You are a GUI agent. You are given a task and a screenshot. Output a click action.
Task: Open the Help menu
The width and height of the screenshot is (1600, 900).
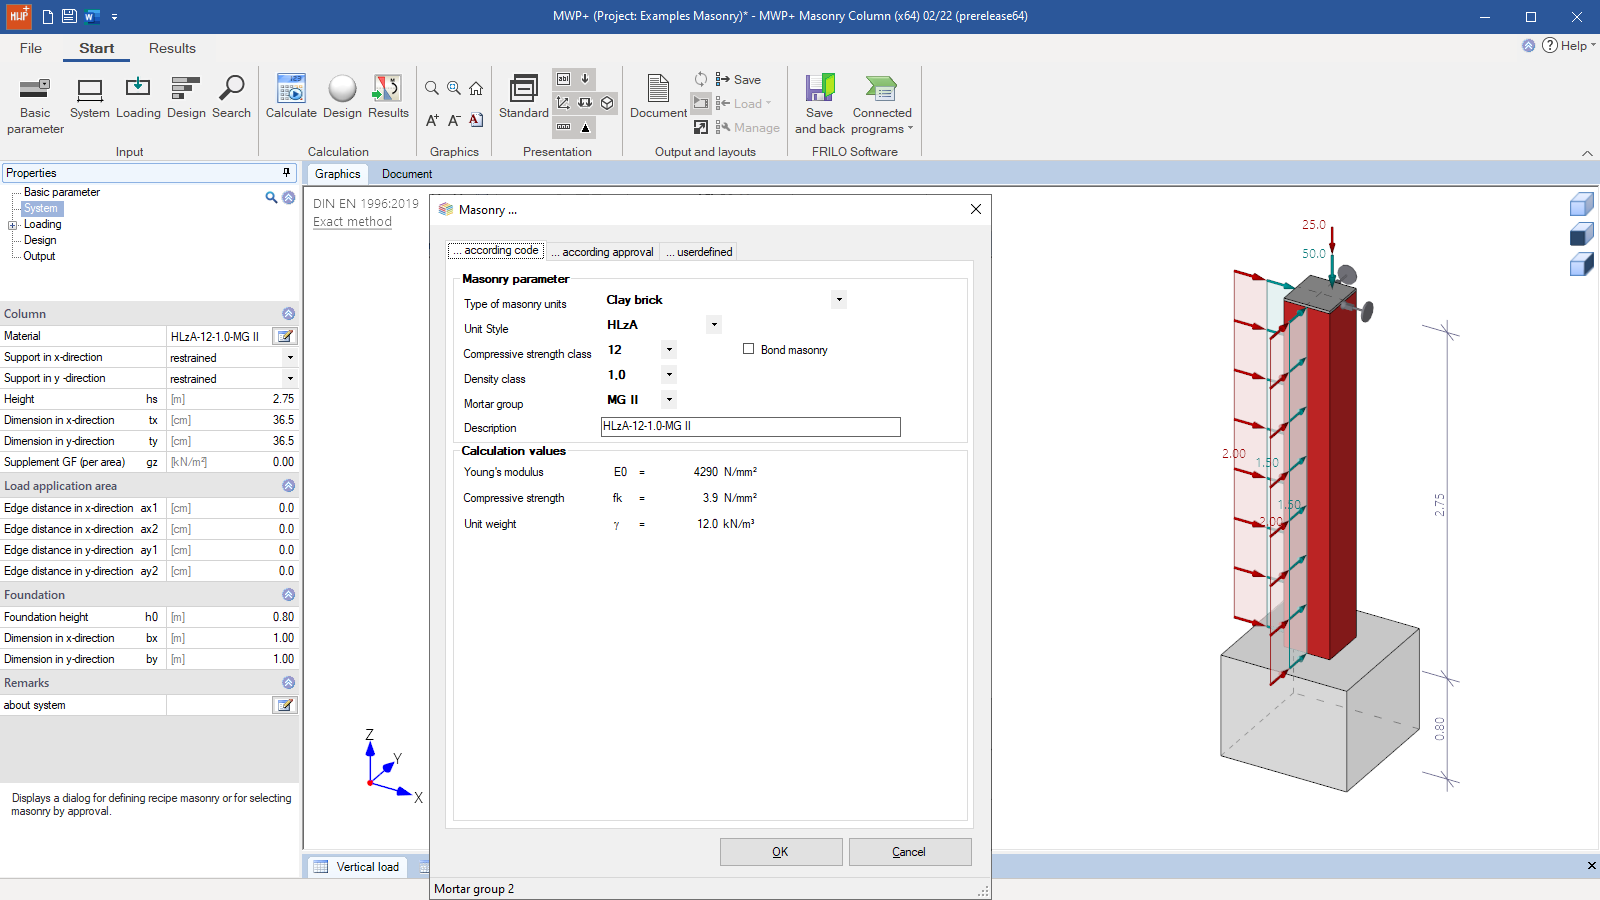click(x=1568, y=45)
